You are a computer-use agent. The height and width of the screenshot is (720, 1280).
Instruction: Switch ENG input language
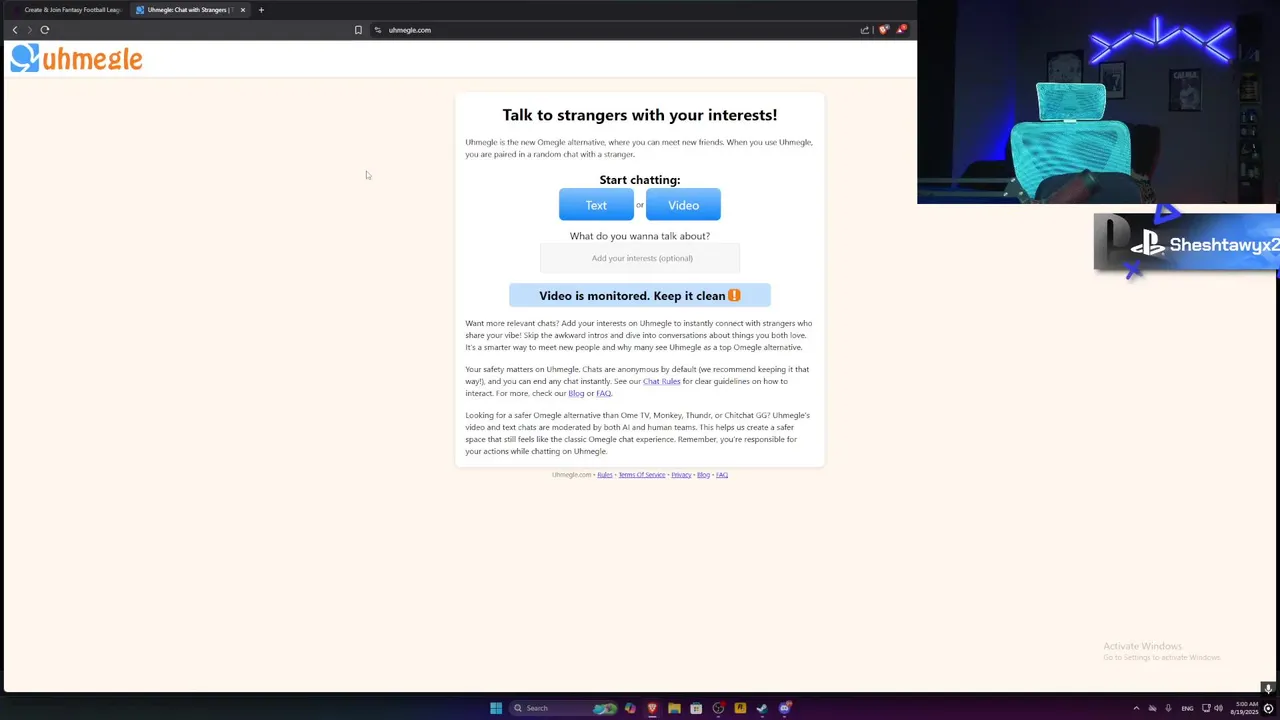[1187, 708]
